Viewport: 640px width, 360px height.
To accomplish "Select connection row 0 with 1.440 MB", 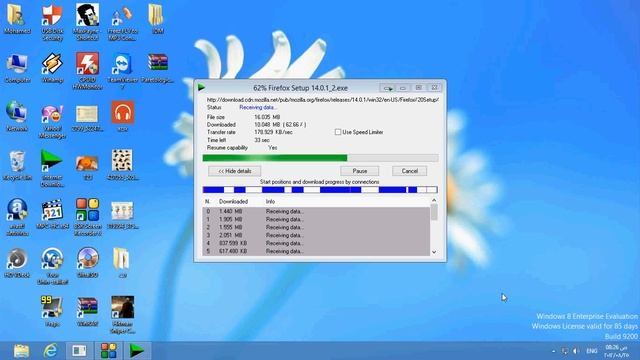I will point(316,211).
